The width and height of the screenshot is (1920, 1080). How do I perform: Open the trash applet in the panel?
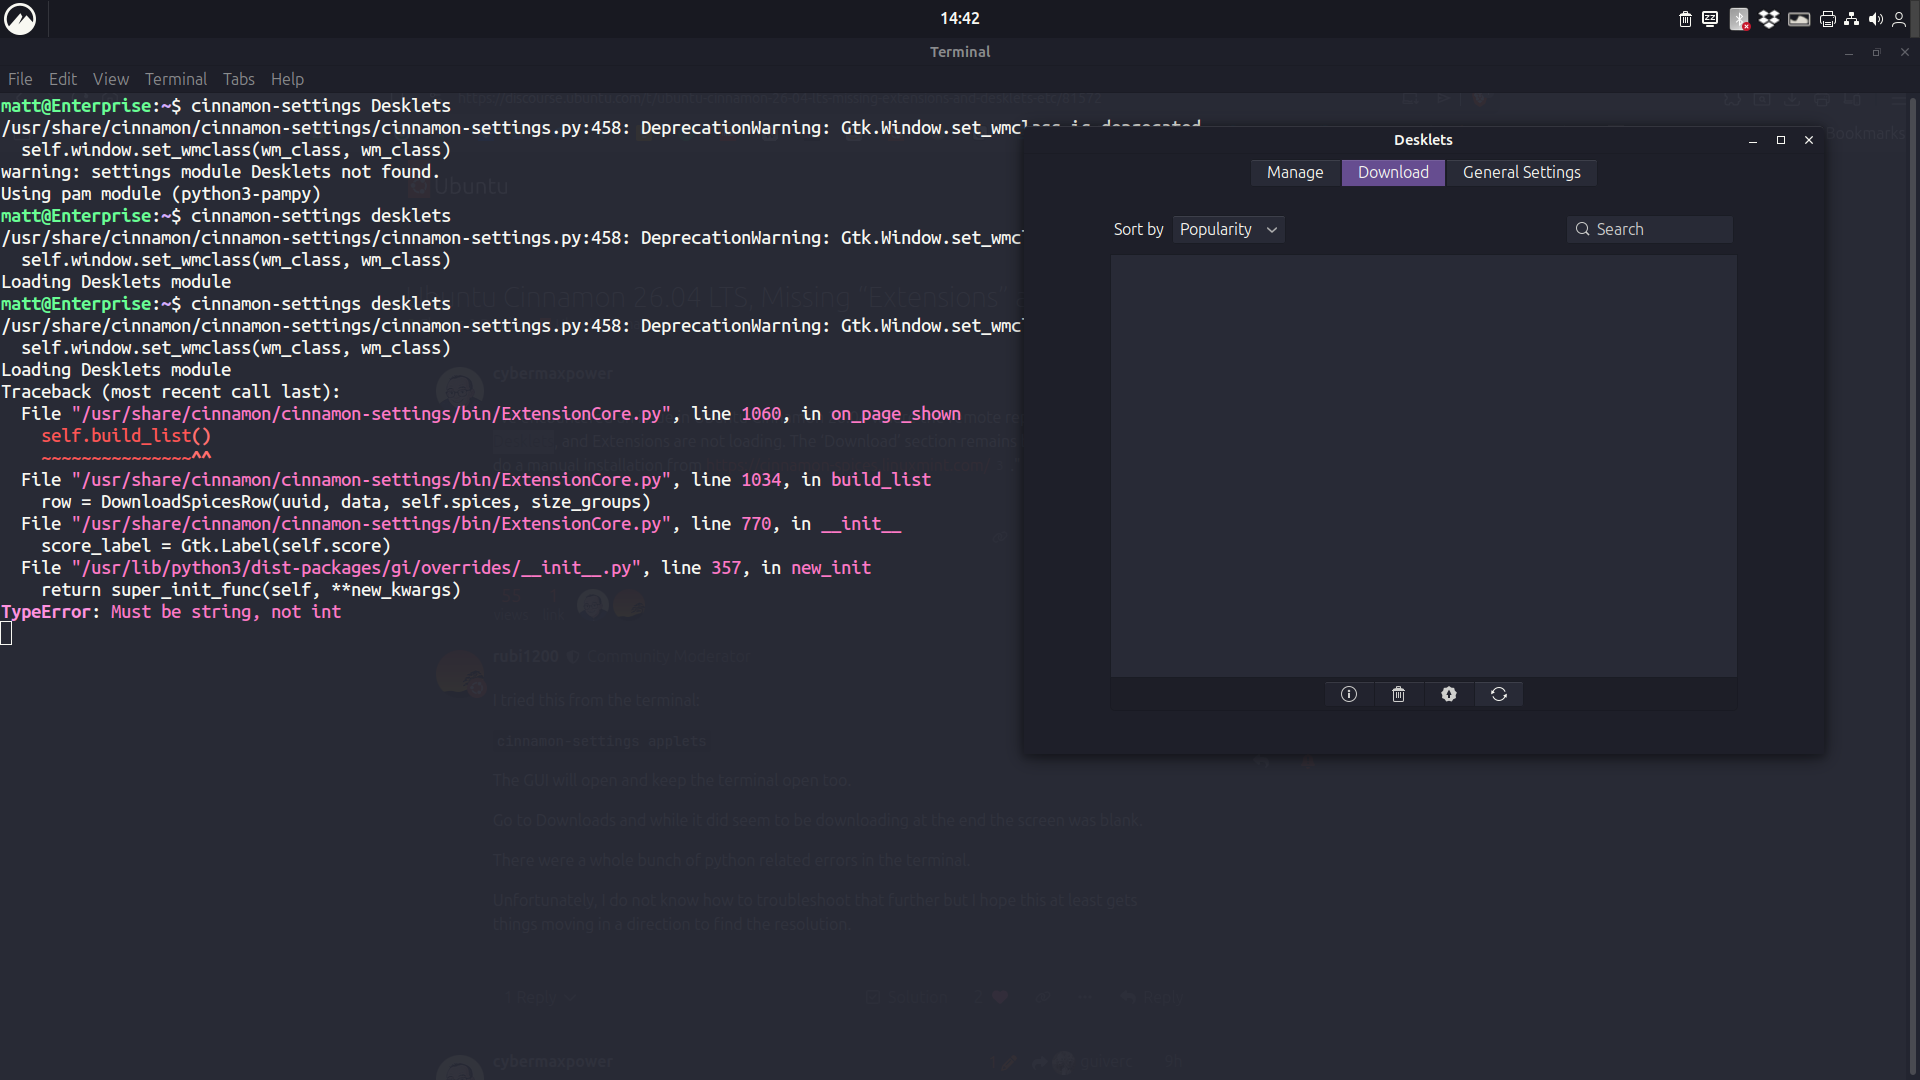[x=1685, y=19]
